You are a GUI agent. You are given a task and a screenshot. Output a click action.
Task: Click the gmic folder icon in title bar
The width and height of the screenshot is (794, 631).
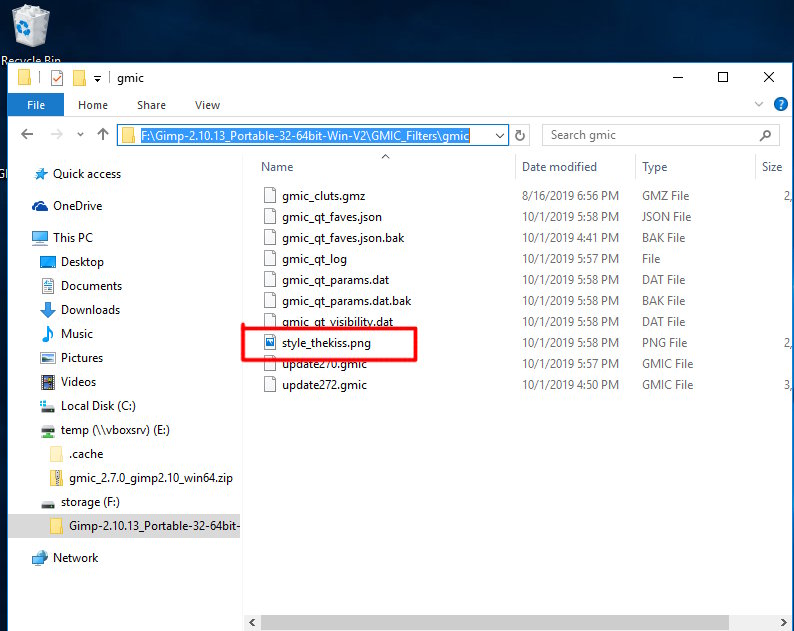click(x=24, y=77)
